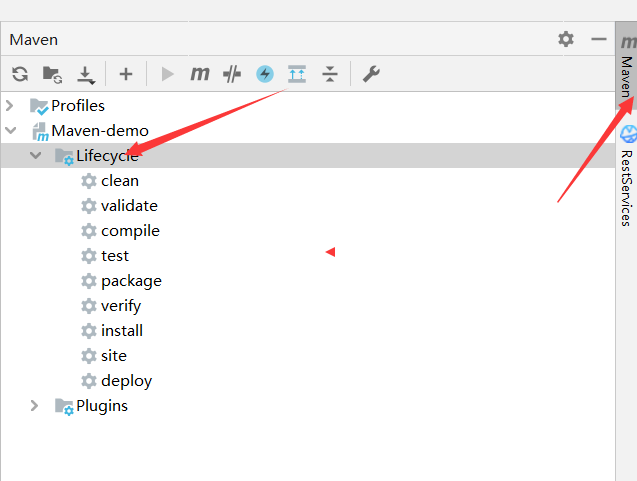Select the package lifecycle goal
Viewport: 637px width, 481px height.
(308, 281)
